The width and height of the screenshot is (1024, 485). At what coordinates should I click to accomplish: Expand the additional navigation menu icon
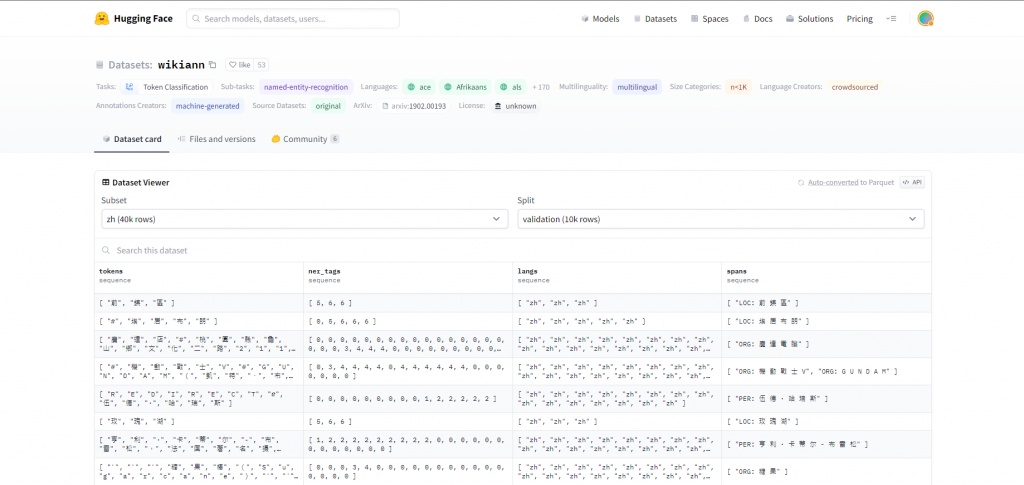(x=891, y=19)
